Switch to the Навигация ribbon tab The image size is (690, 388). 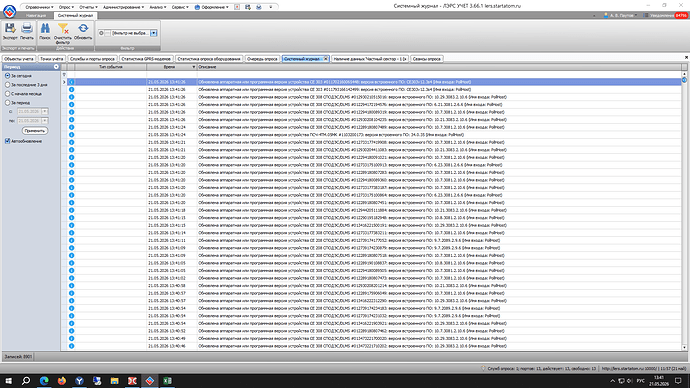pos(36,15)
